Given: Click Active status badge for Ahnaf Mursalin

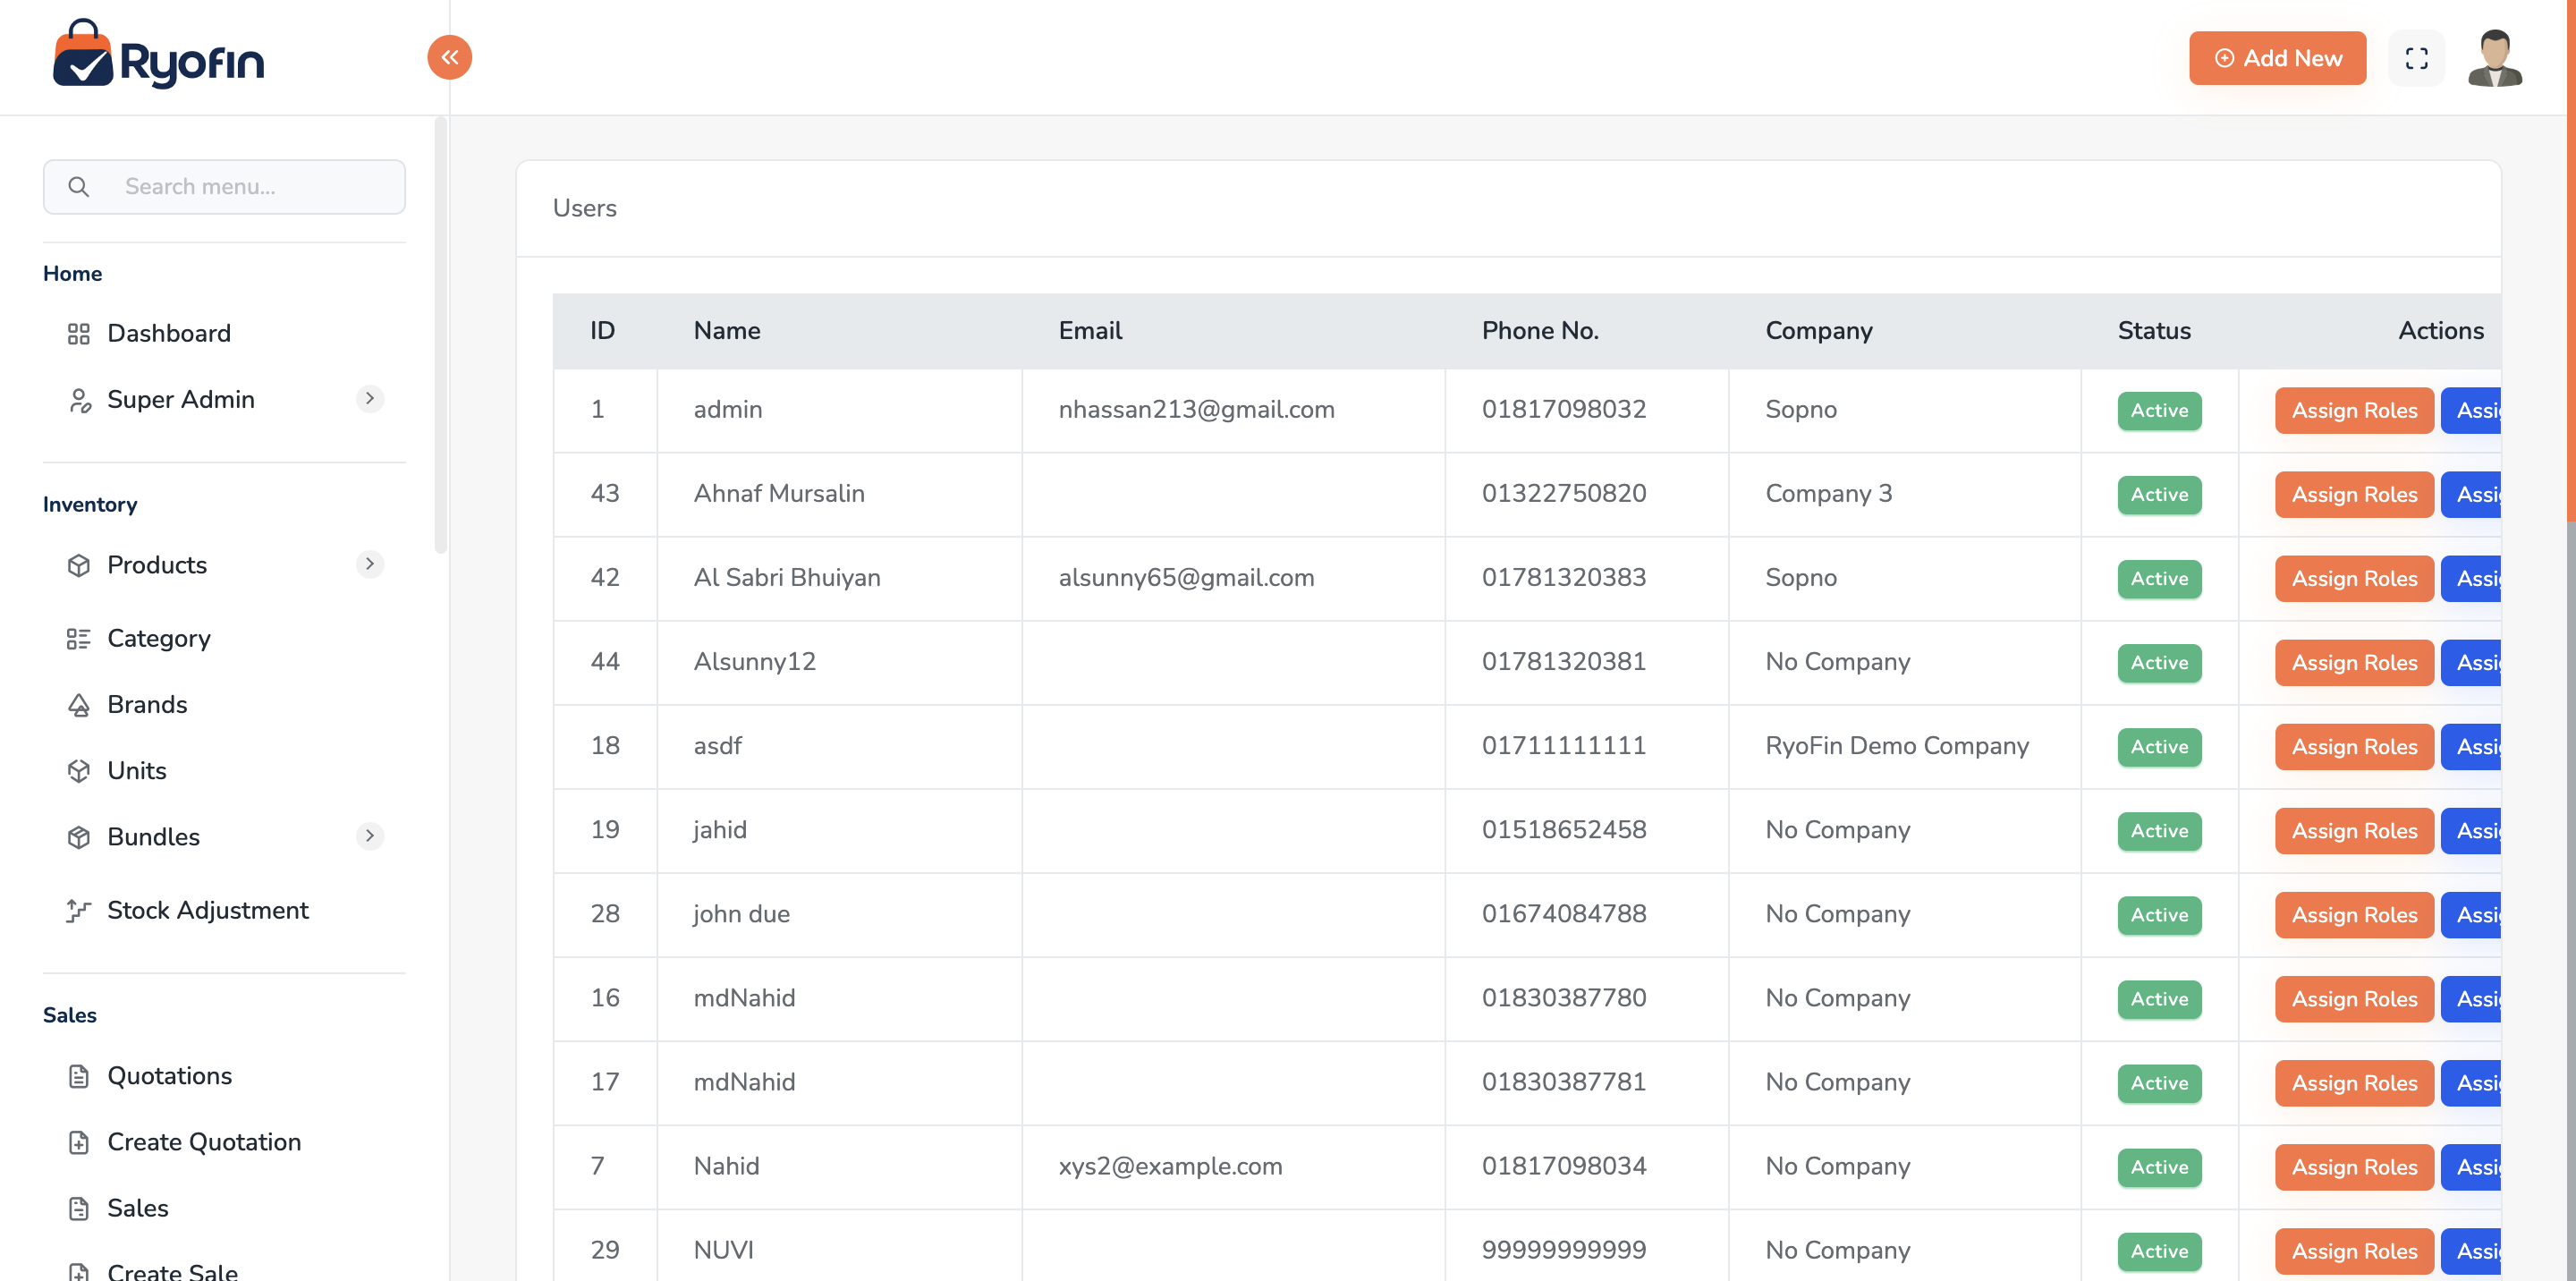Looking at the screenshot, I should pos(2159,495).
